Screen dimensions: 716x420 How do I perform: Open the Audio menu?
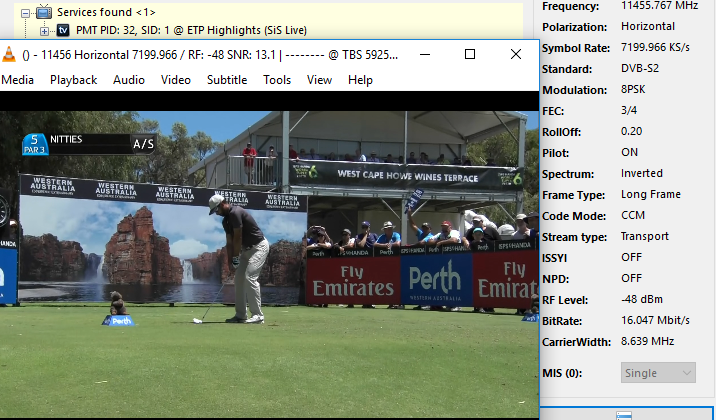(x=128, y=80)
